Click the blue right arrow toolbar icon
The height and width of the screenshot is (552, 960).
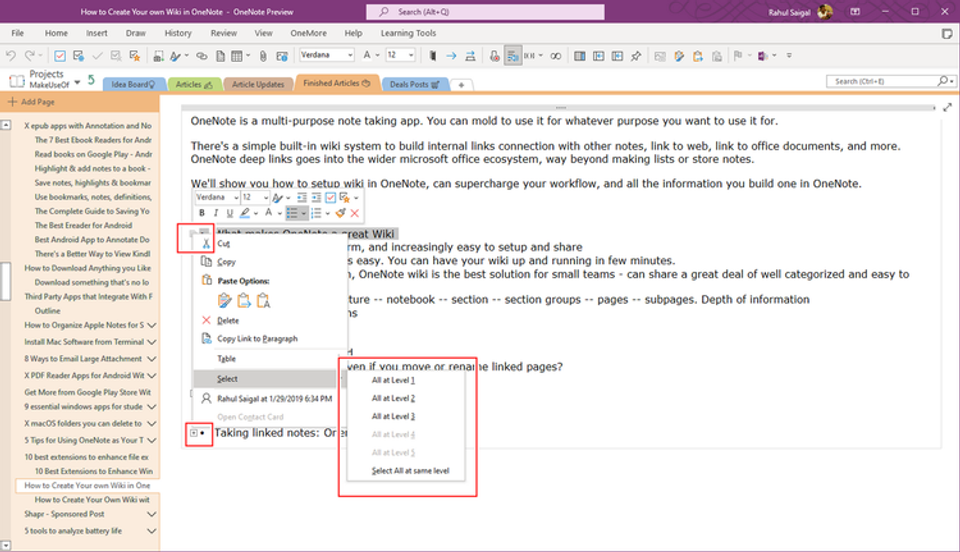point(451,56)
